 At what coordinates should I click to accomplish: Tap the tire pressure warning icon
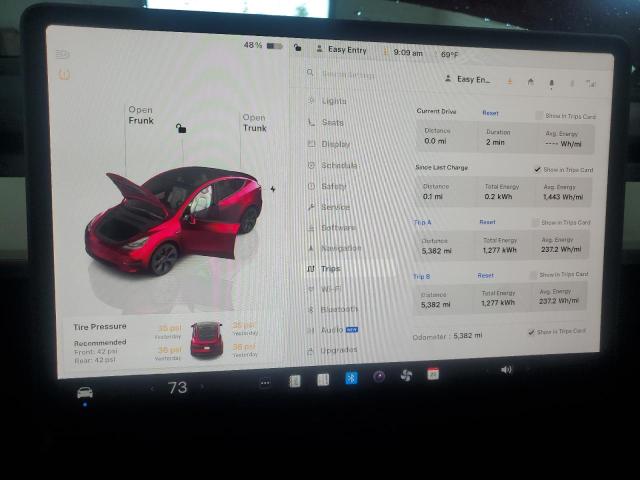coord(65,74)
